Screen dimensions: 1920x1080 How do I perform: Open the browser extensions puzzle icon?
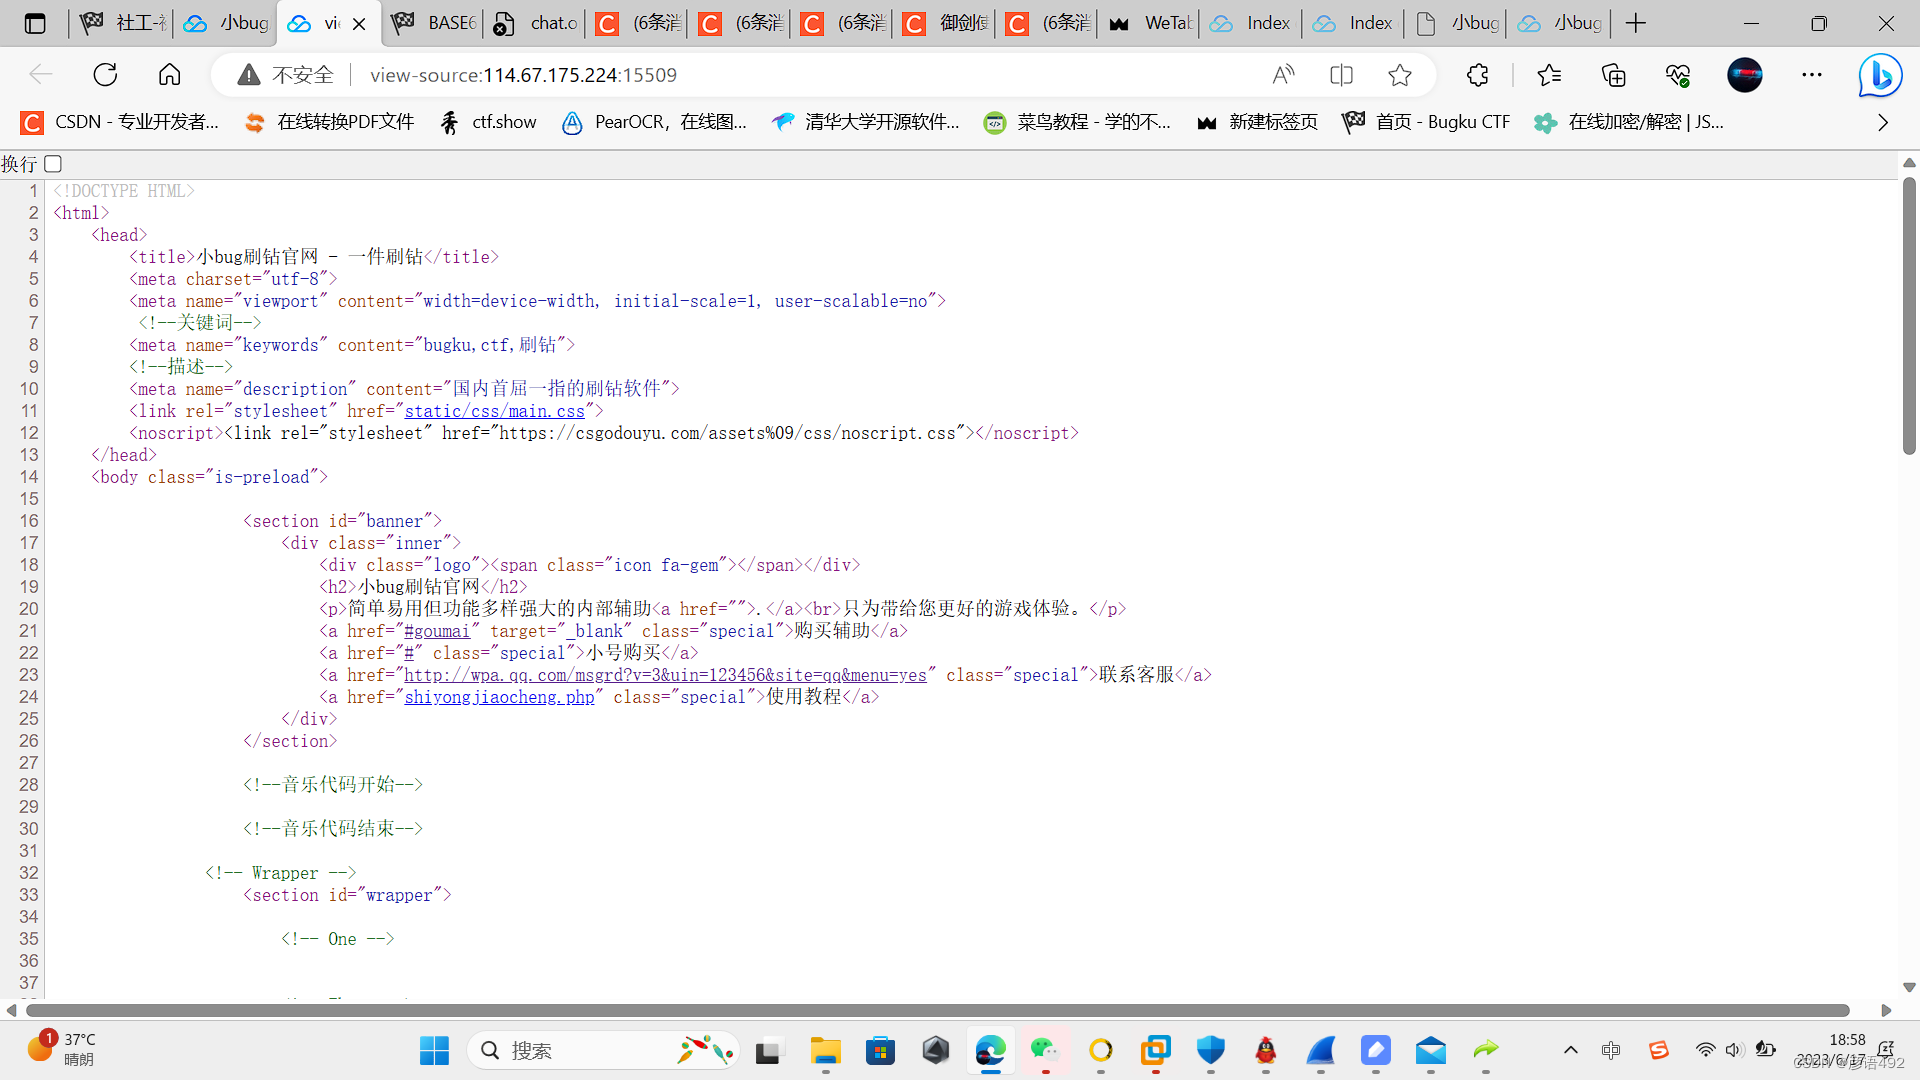pos(1477,75)
